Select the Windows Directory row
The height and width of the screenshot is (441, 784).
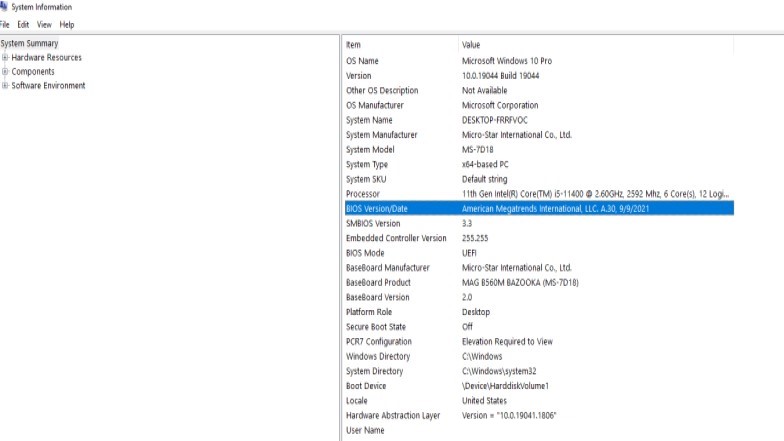(540, 356)
